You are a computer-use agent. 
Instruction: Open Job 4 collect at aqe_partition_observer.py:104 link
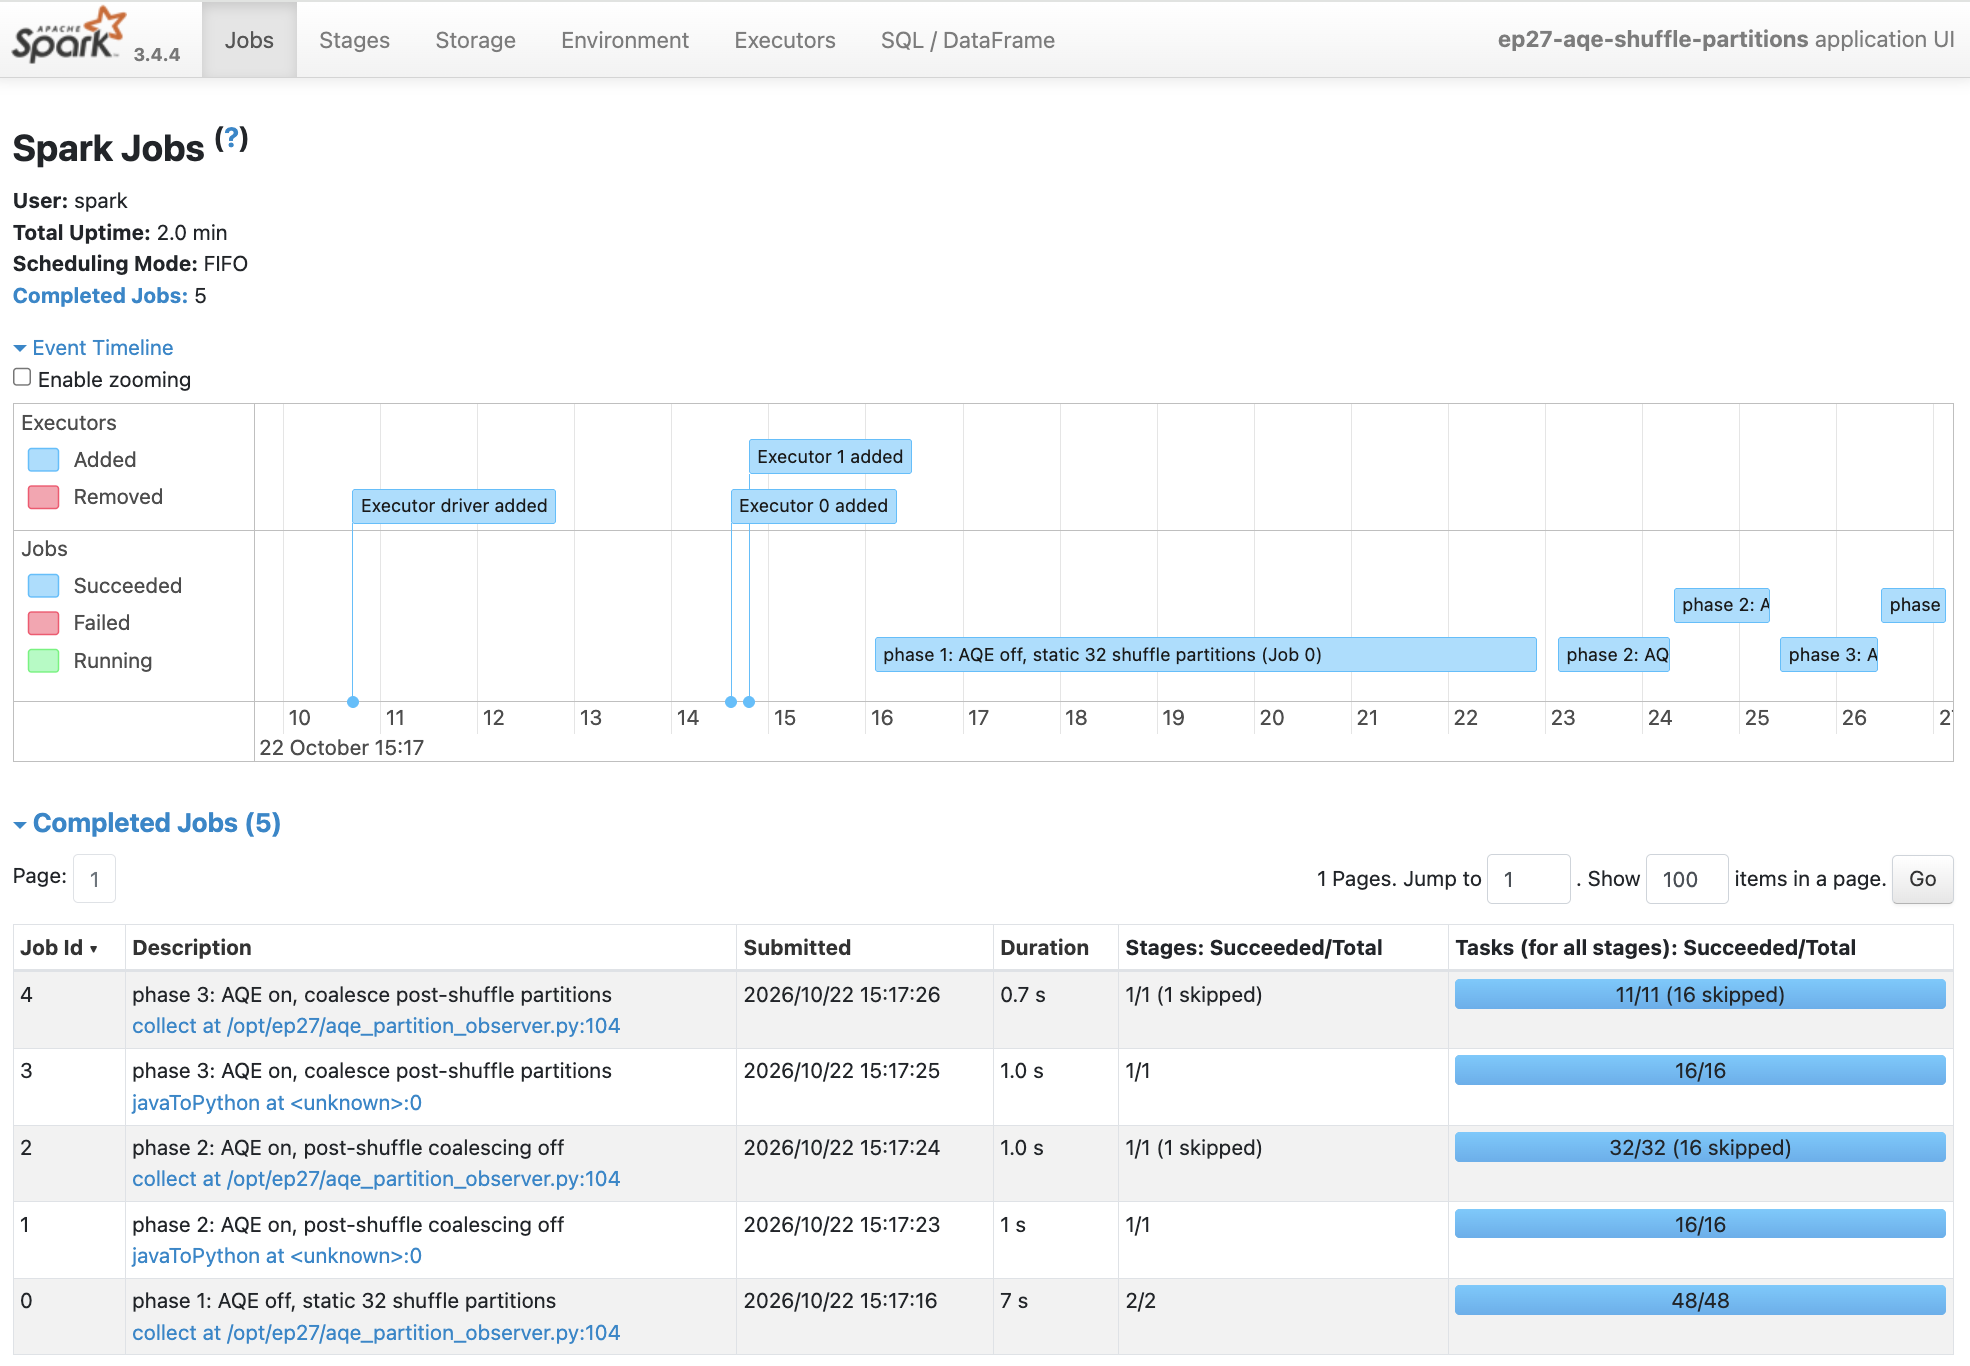[x=376, y=1026]
